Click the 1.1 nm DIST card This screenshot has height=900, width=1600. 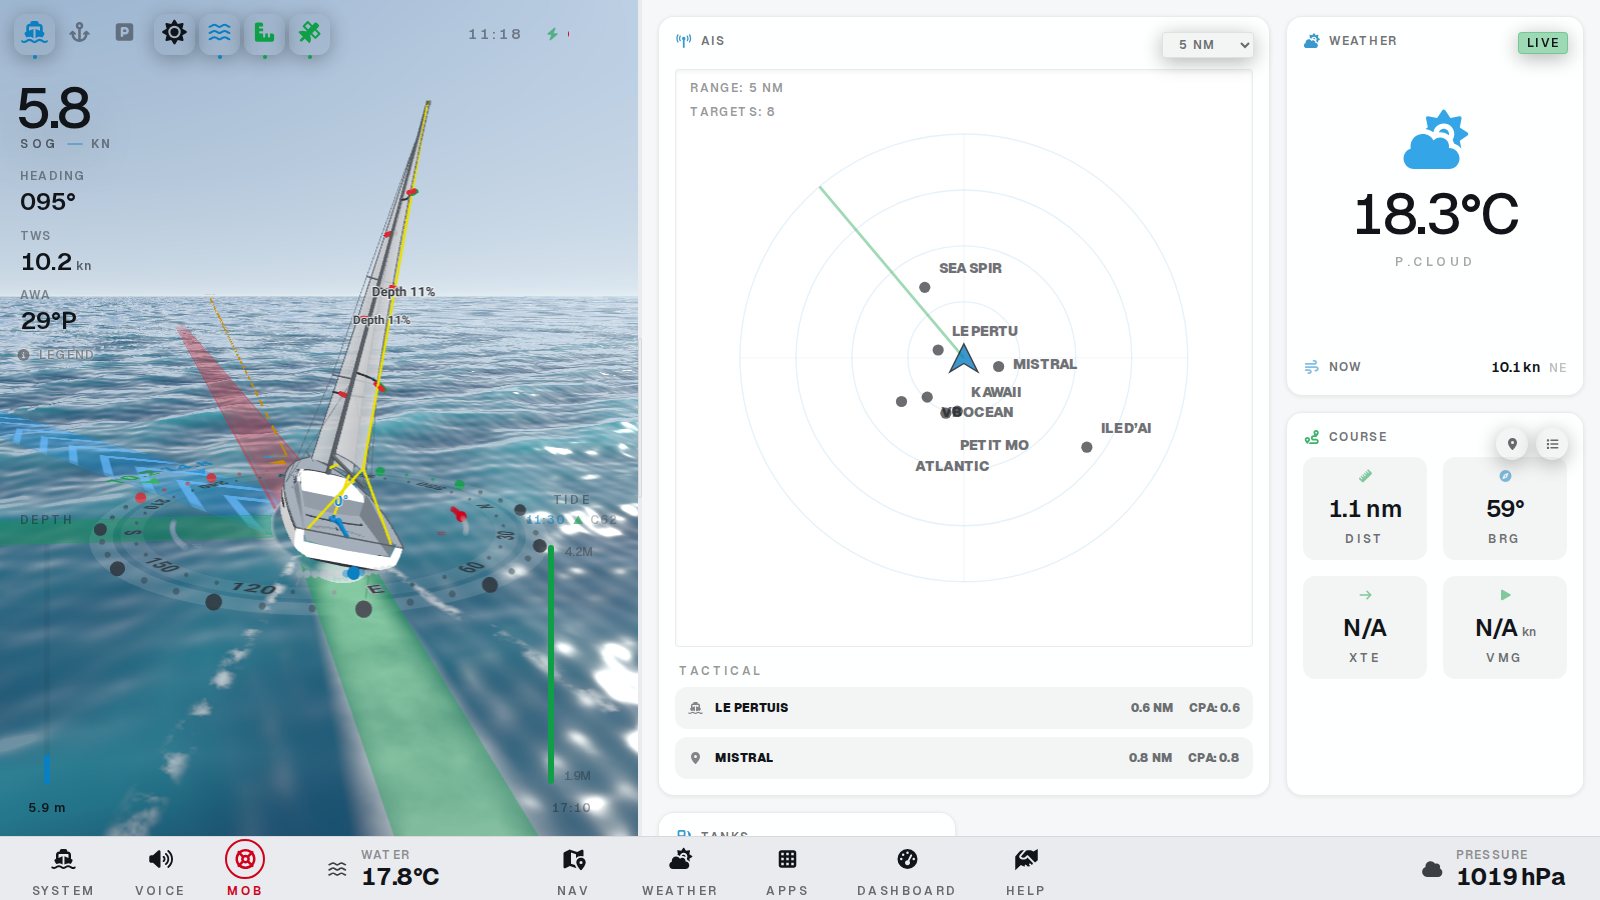point(1365,508)
